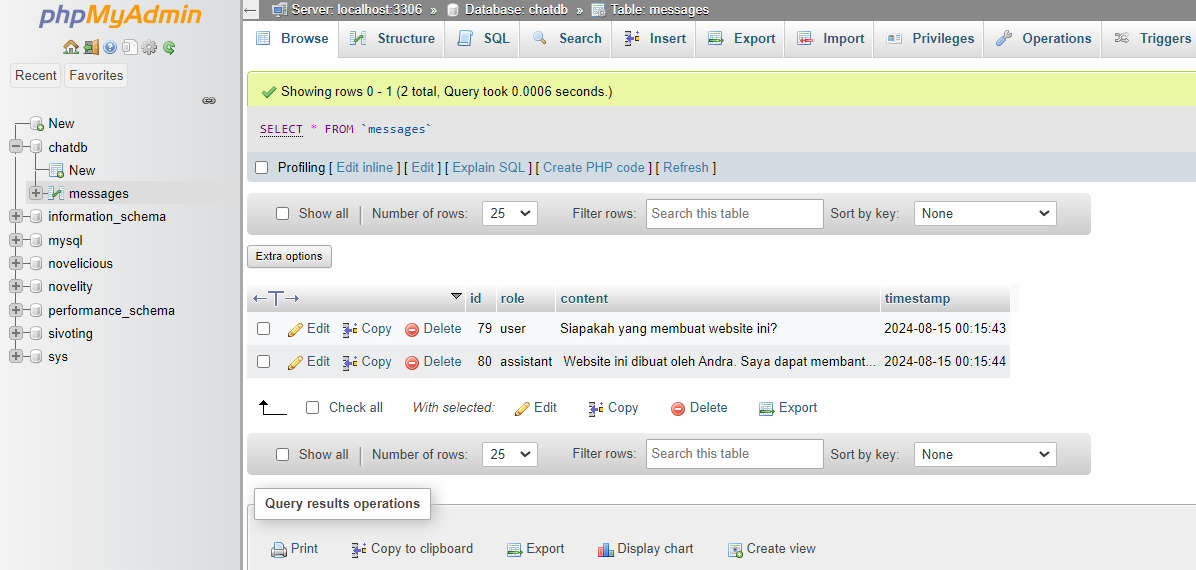Select checkbox for row id 79

point(263,329)
